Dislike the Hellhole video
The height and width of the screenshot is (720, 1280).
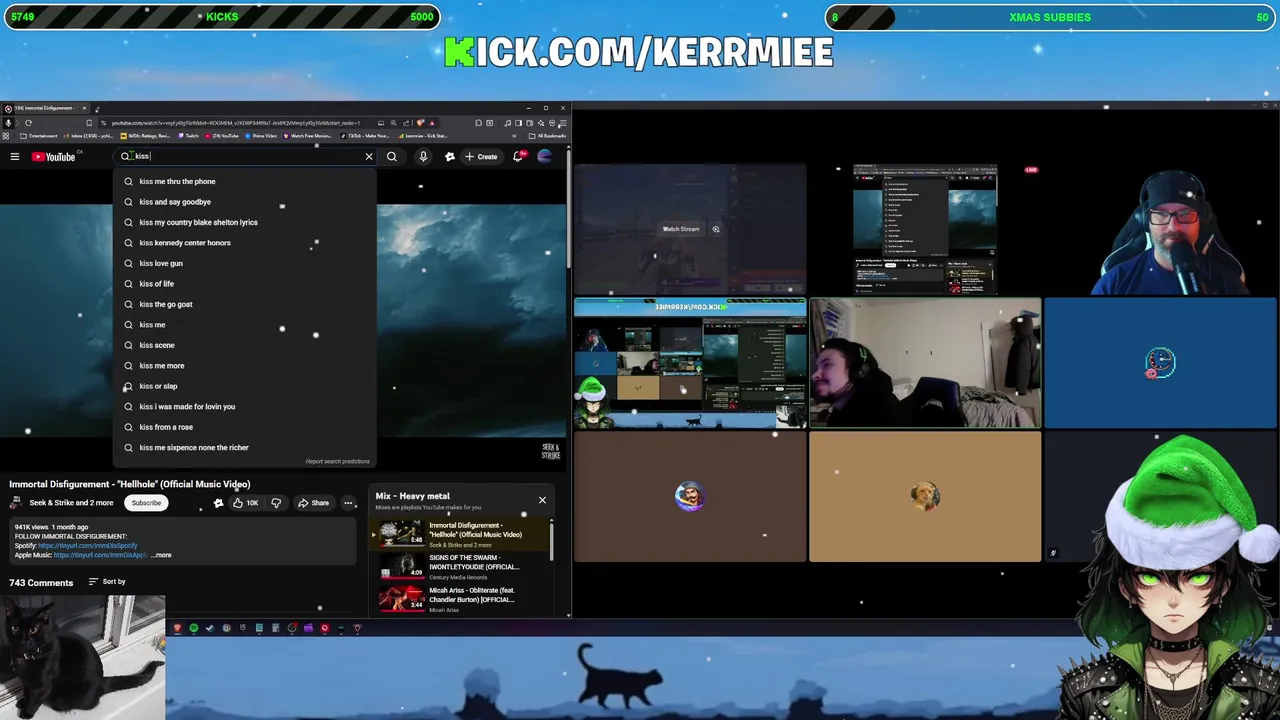pos(276,503)
